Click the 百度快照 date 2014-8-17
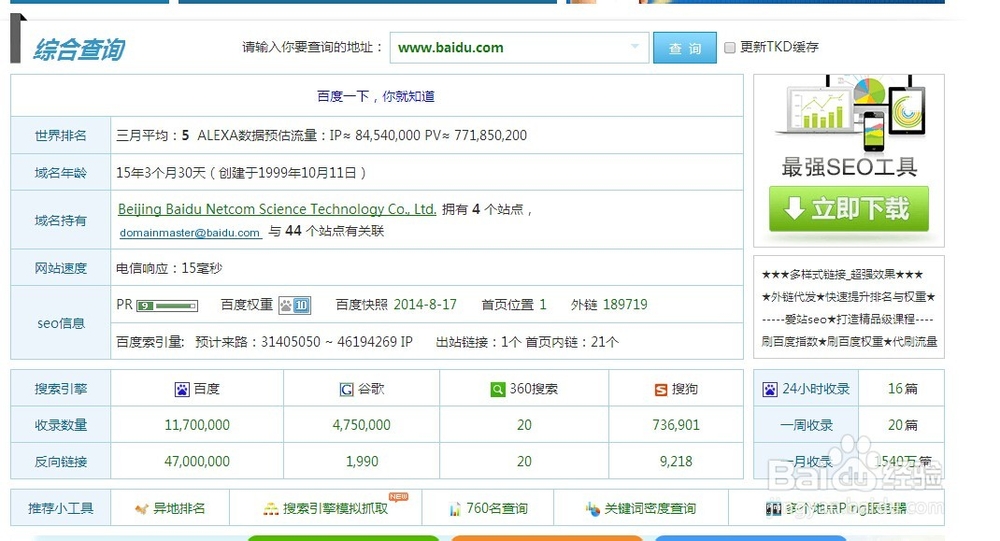This screenshot has width=1000, height=541. (425, 305)
